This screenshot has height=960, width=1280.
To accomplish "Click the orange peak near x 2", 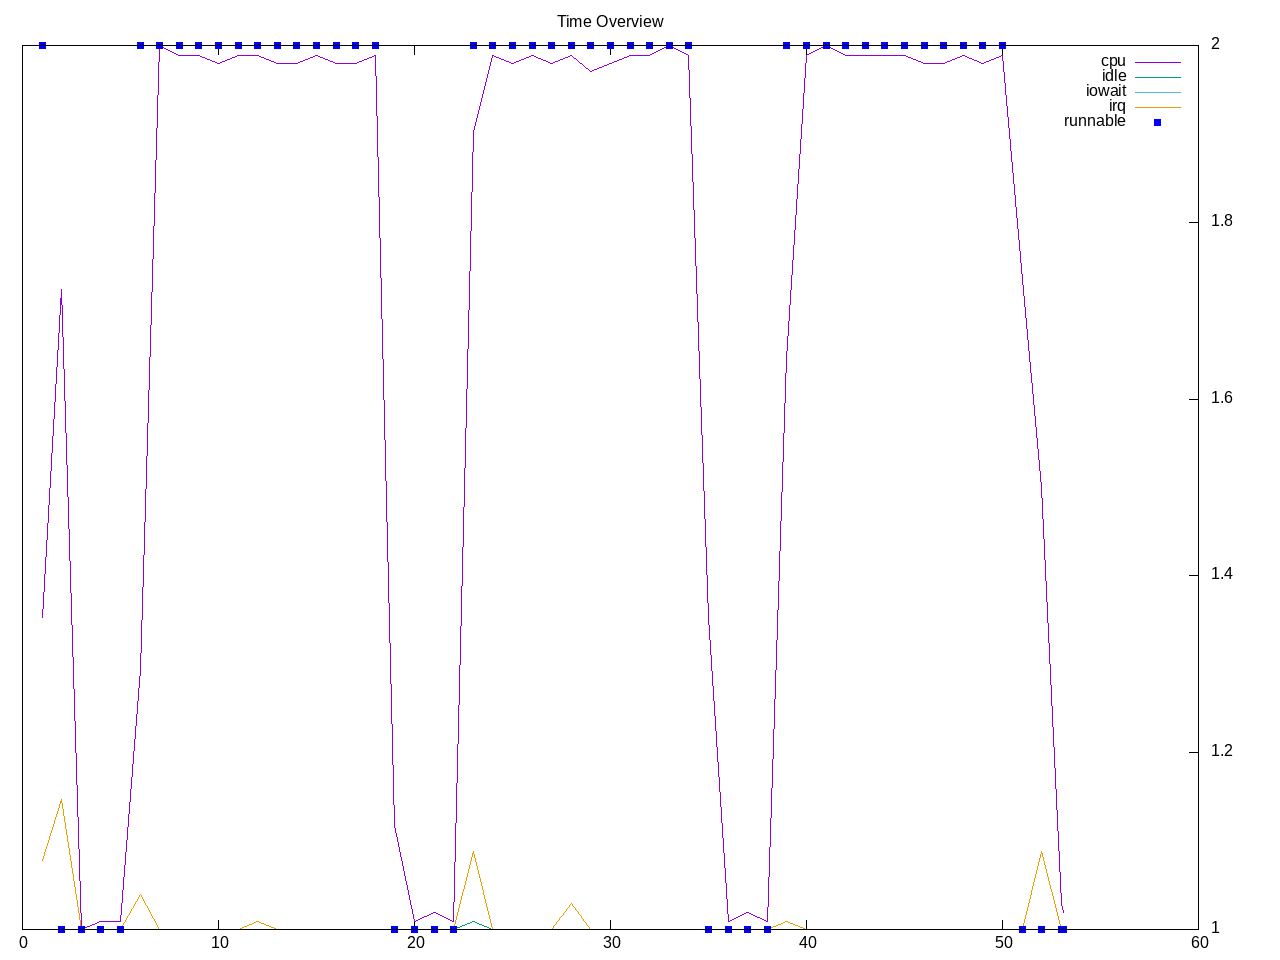I will [61, 800].
